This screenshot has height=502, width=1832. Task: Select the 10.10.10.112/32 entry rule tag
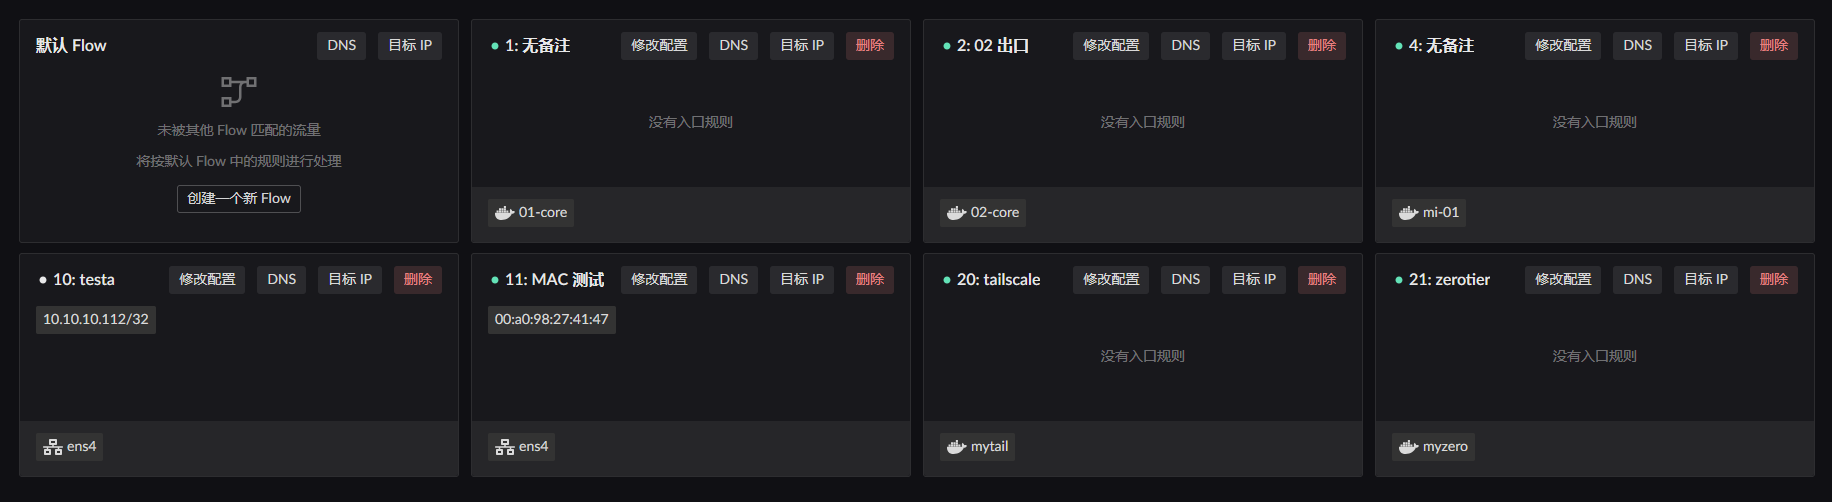pyautogui.click(x=96, y=320)
